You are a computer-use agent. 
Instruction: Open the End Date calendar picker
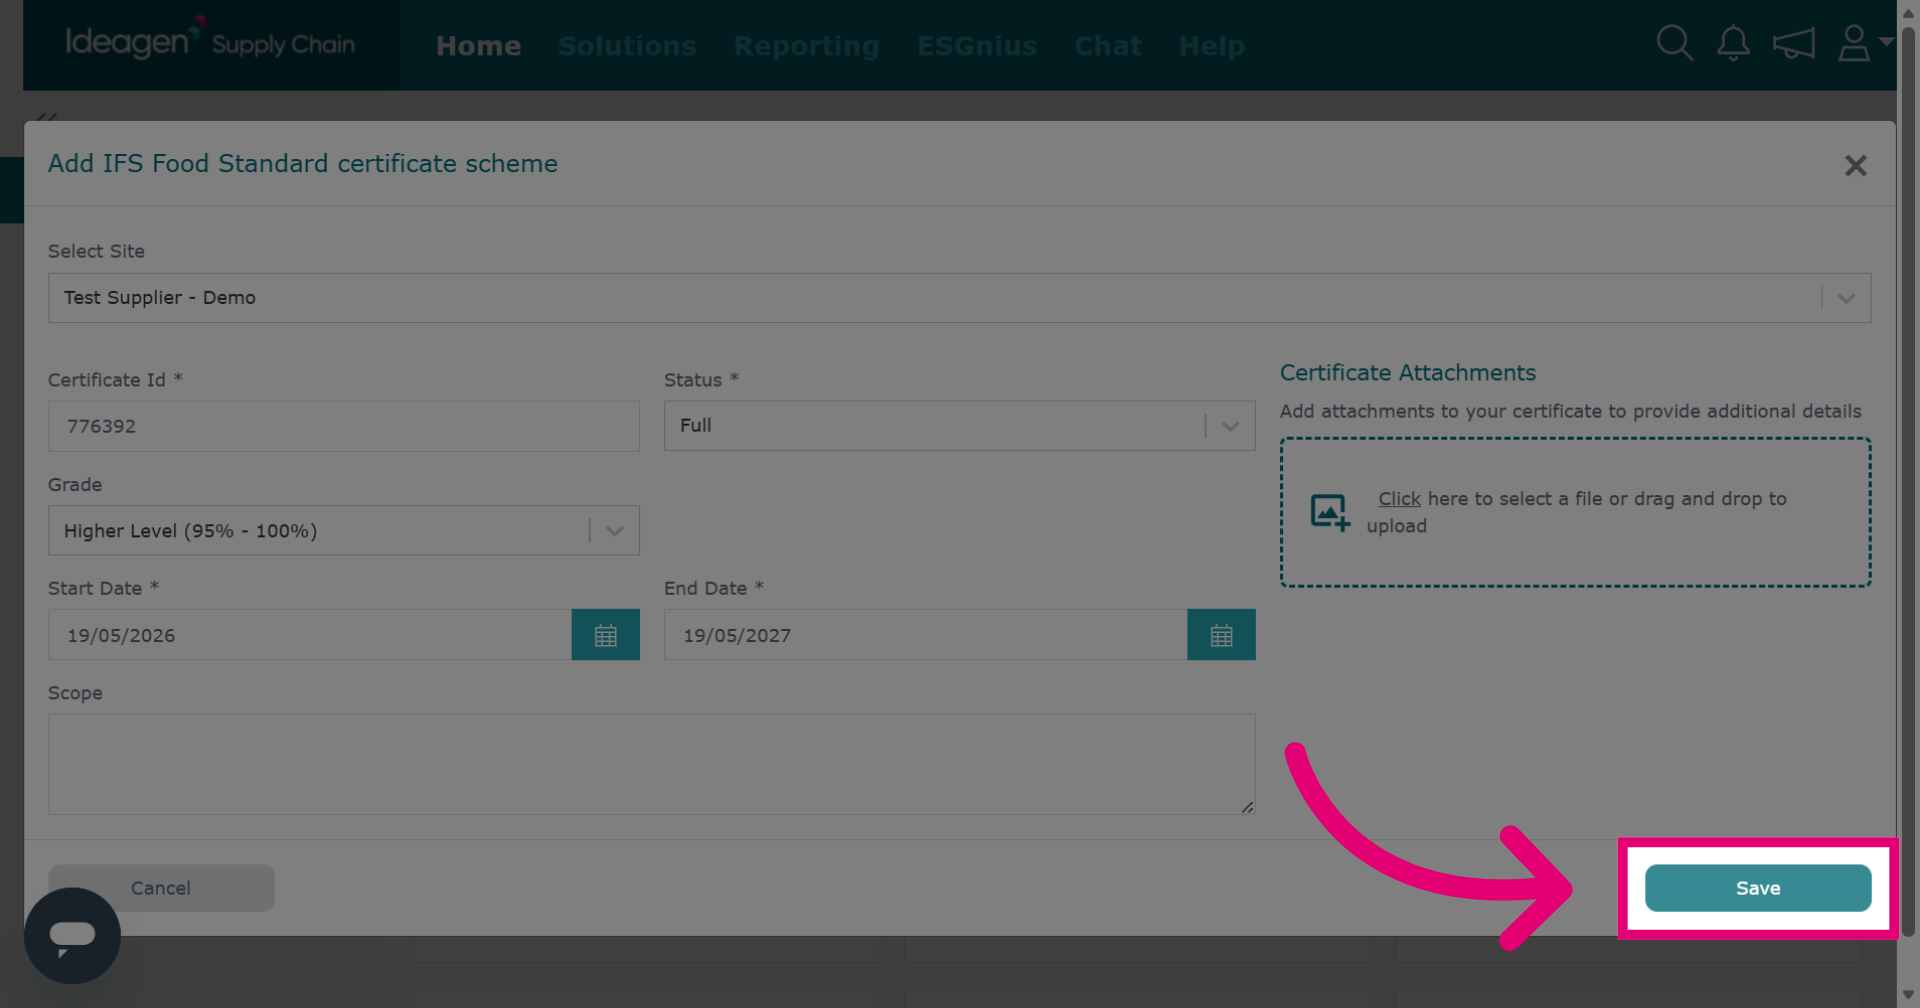tap(1221, 635)
